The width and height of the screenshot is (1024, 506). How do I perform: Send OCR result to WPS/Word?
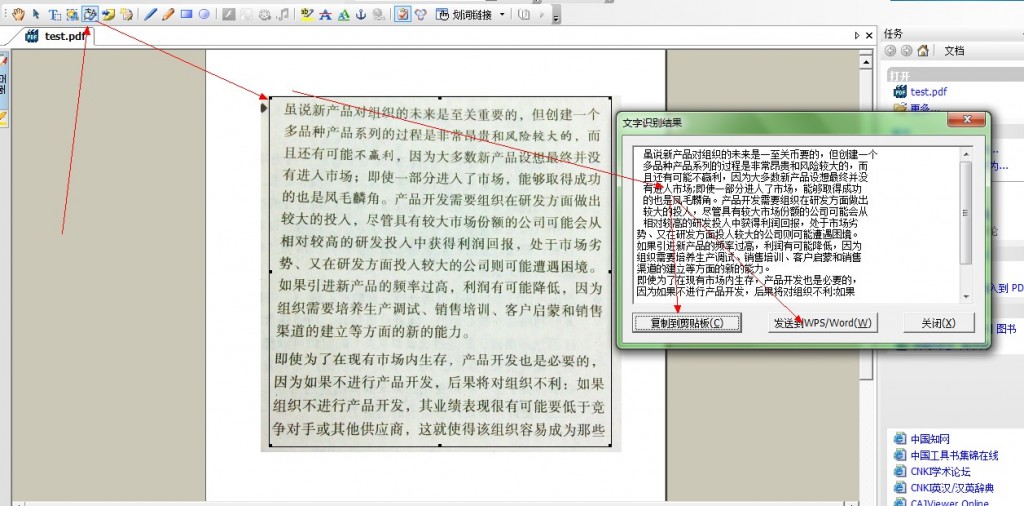[822, 323]
